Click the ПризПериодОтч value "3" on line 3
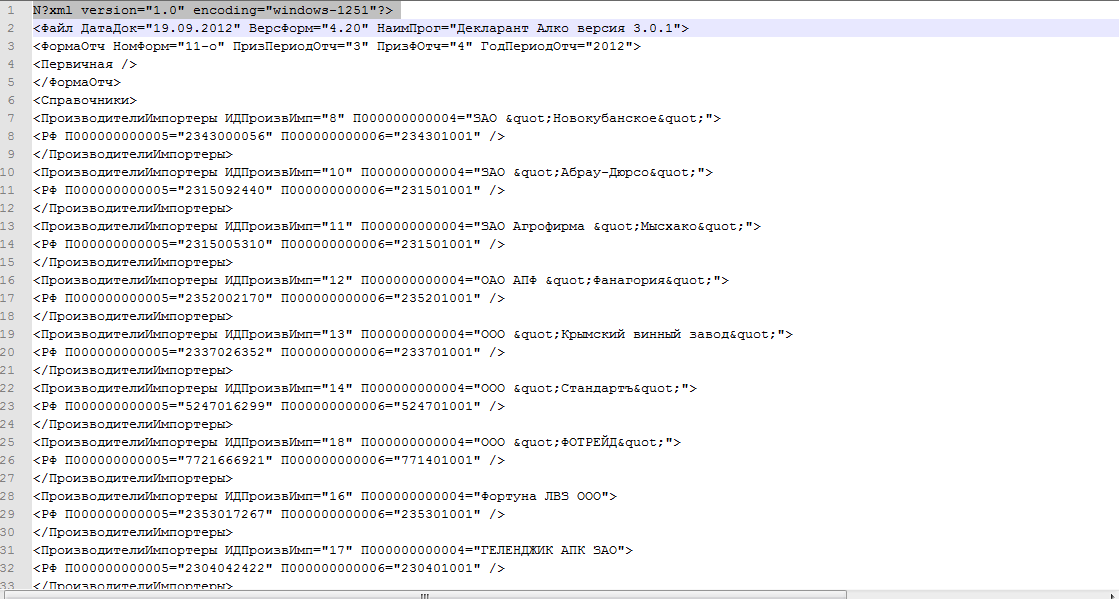Viewport: 1119px width, 599px height. tap(358, 46)
